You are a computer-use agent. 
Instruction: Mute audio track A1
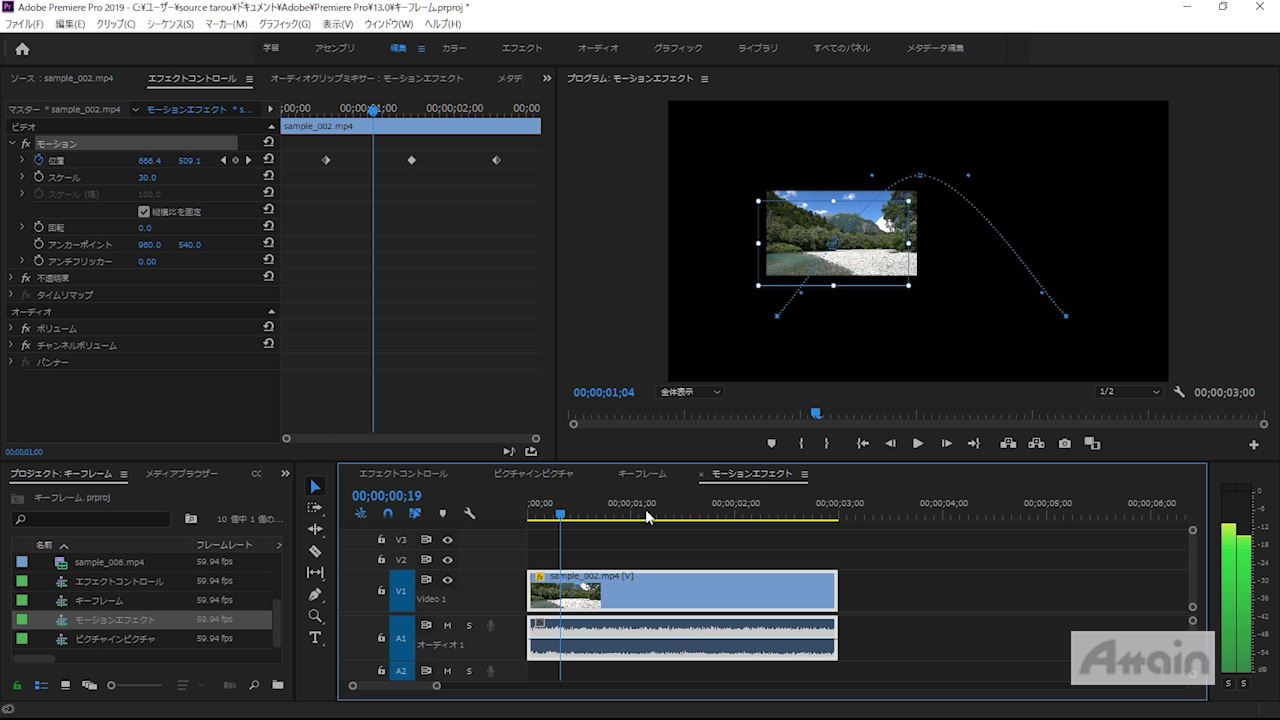point(447,626)
